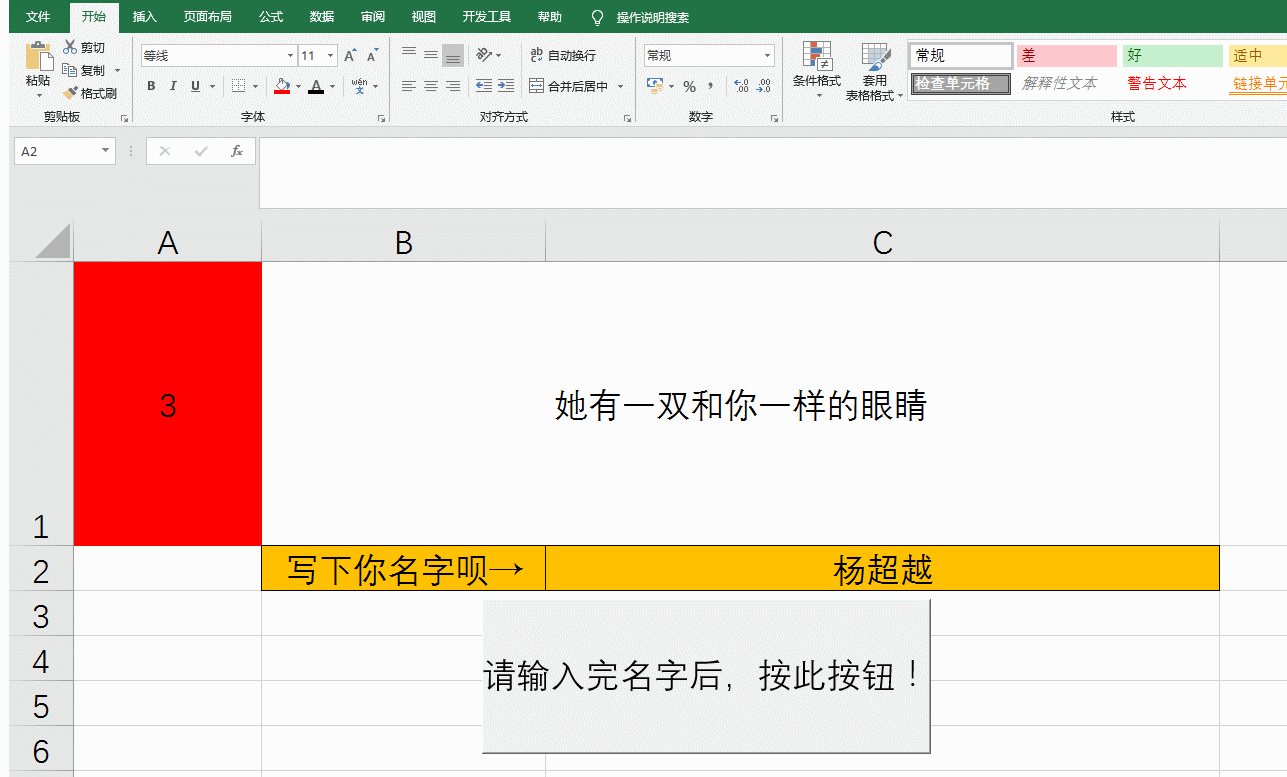Click in the formula bar input

coord(772,172)
